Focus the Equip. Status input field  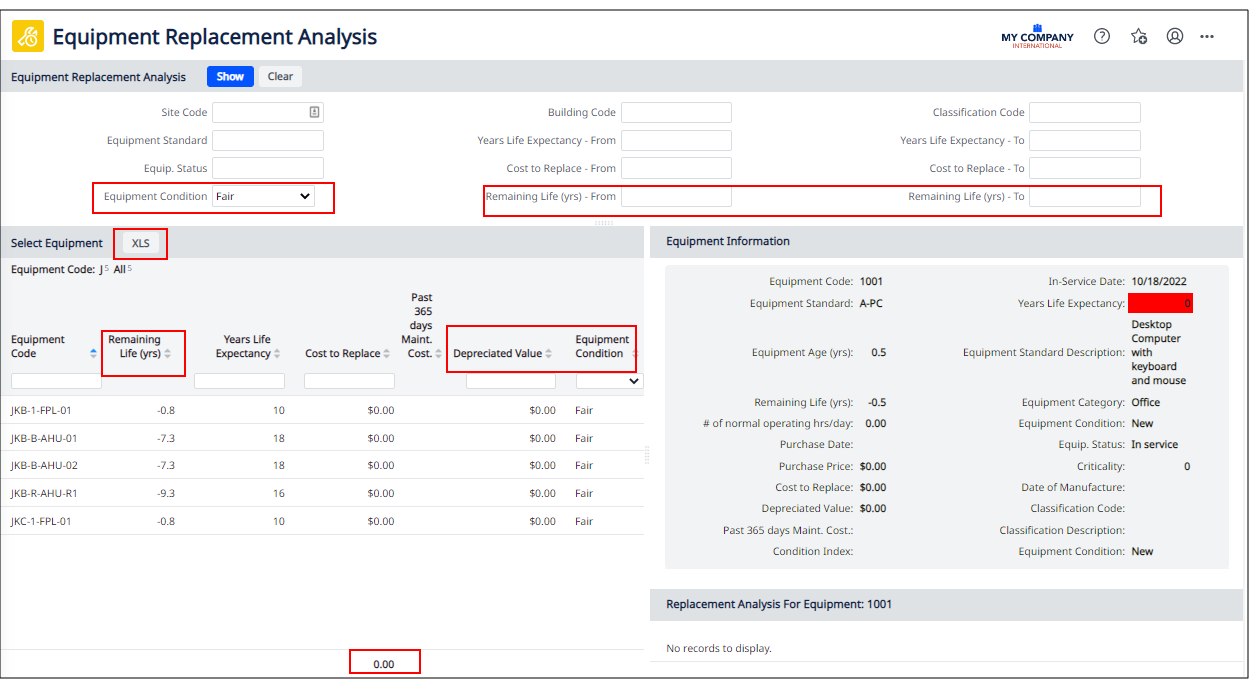tap(268, 168)
